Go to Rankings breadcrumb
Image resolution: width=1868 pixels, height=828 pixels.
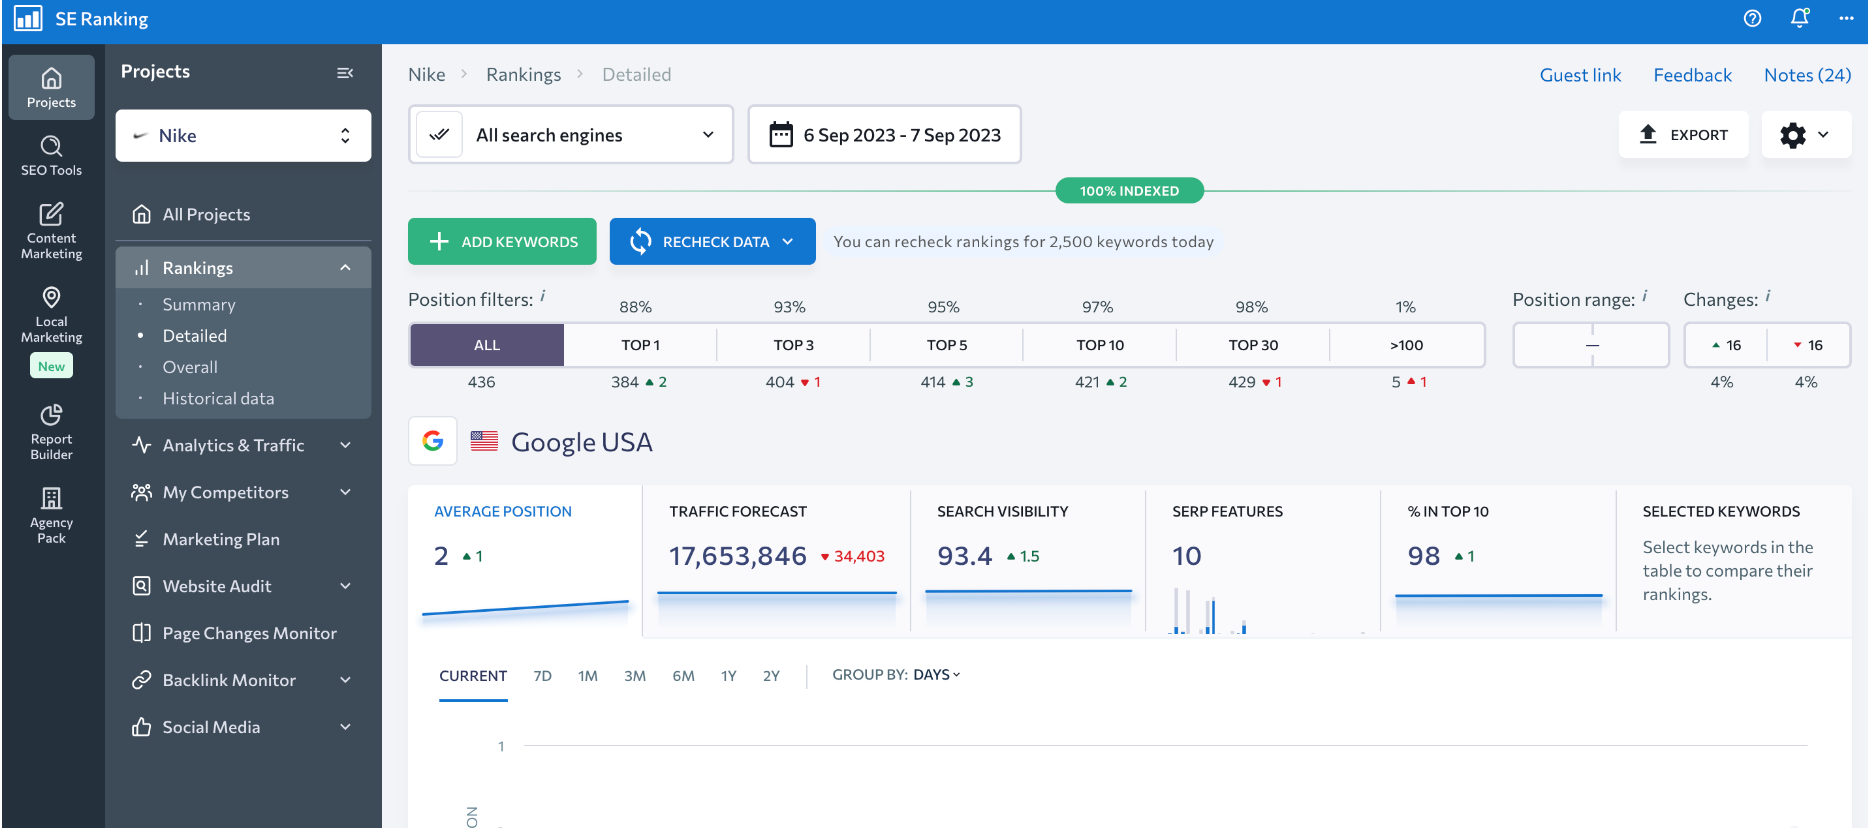[523, 74]
